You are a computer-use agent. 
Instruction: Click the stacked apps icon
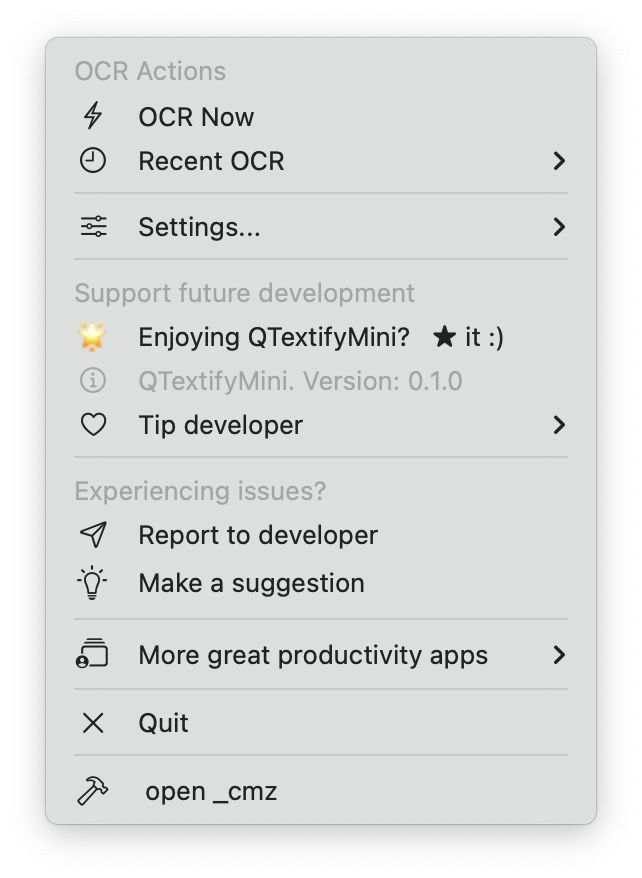(93, 655)
